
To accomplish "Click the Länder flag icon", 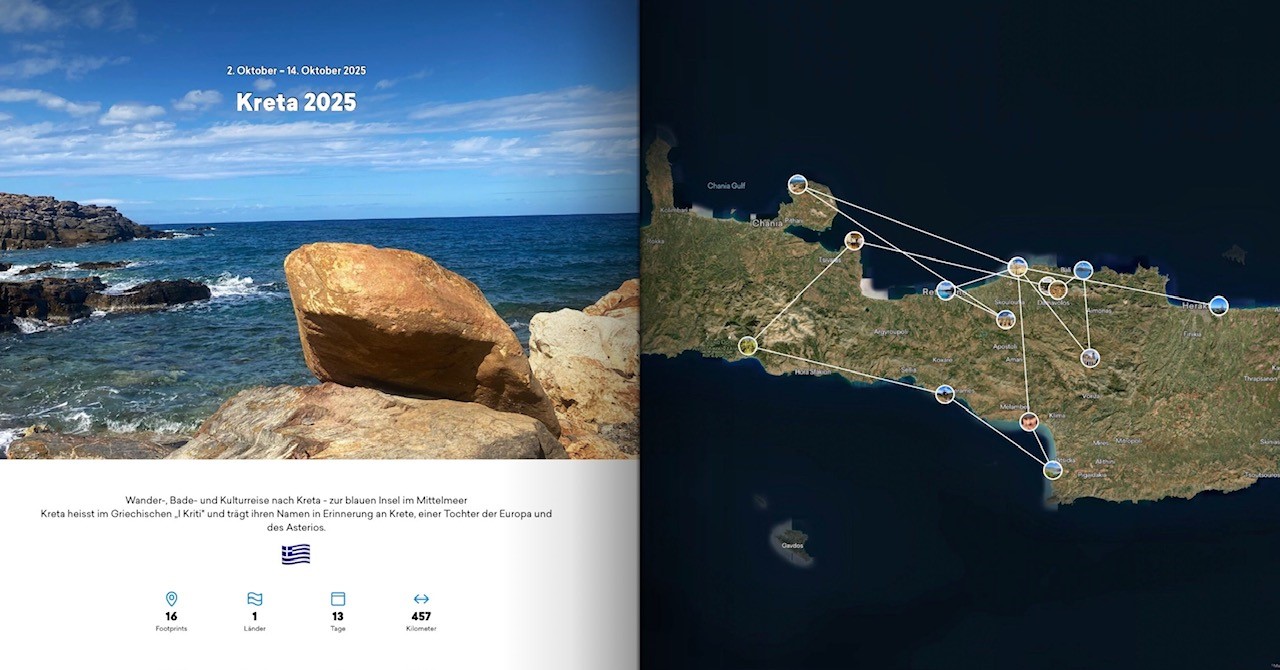I will [255, 599].
